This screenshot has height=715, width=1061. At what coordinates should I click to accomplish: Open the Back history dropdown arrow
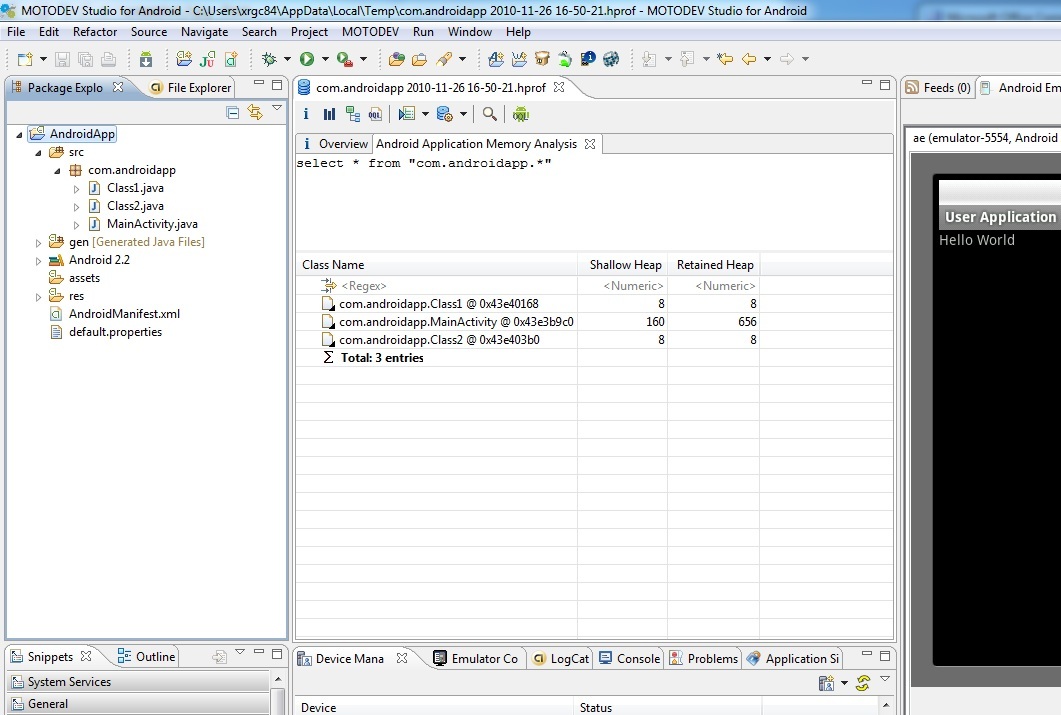coord(767,60)
